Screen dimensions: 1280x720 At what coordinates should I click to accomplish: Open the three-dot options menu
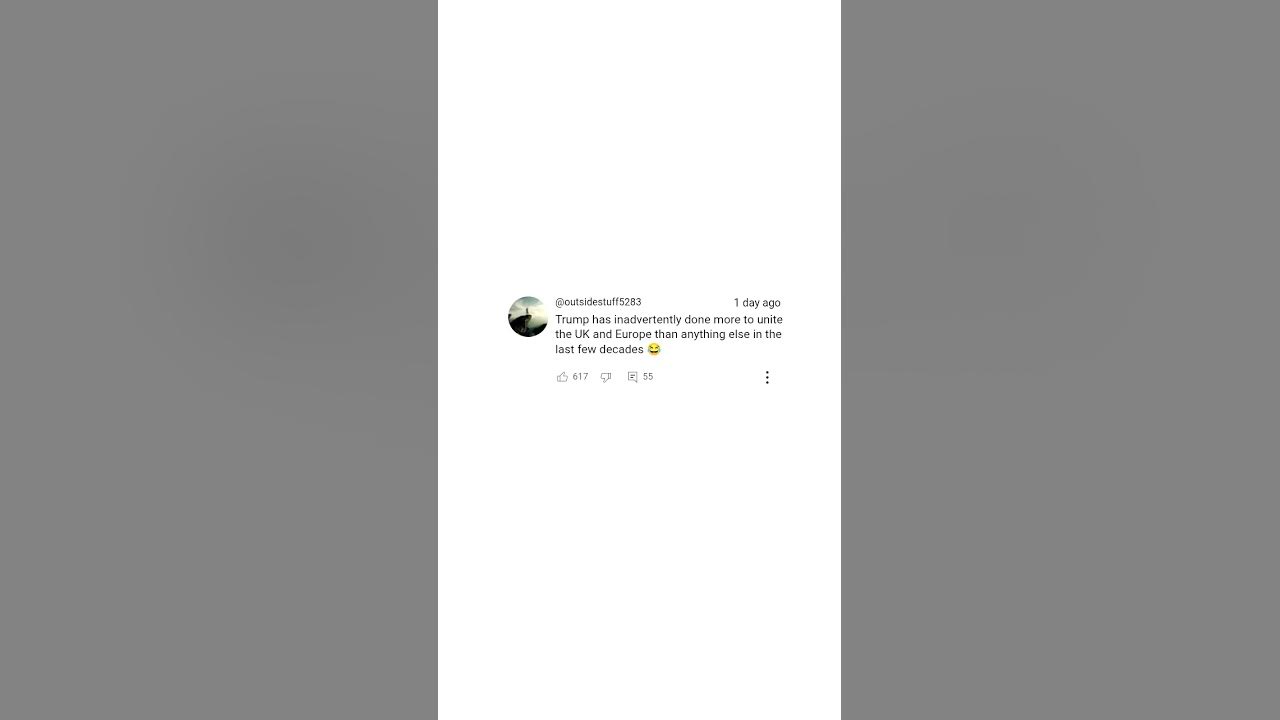click(x=767, y=377)
